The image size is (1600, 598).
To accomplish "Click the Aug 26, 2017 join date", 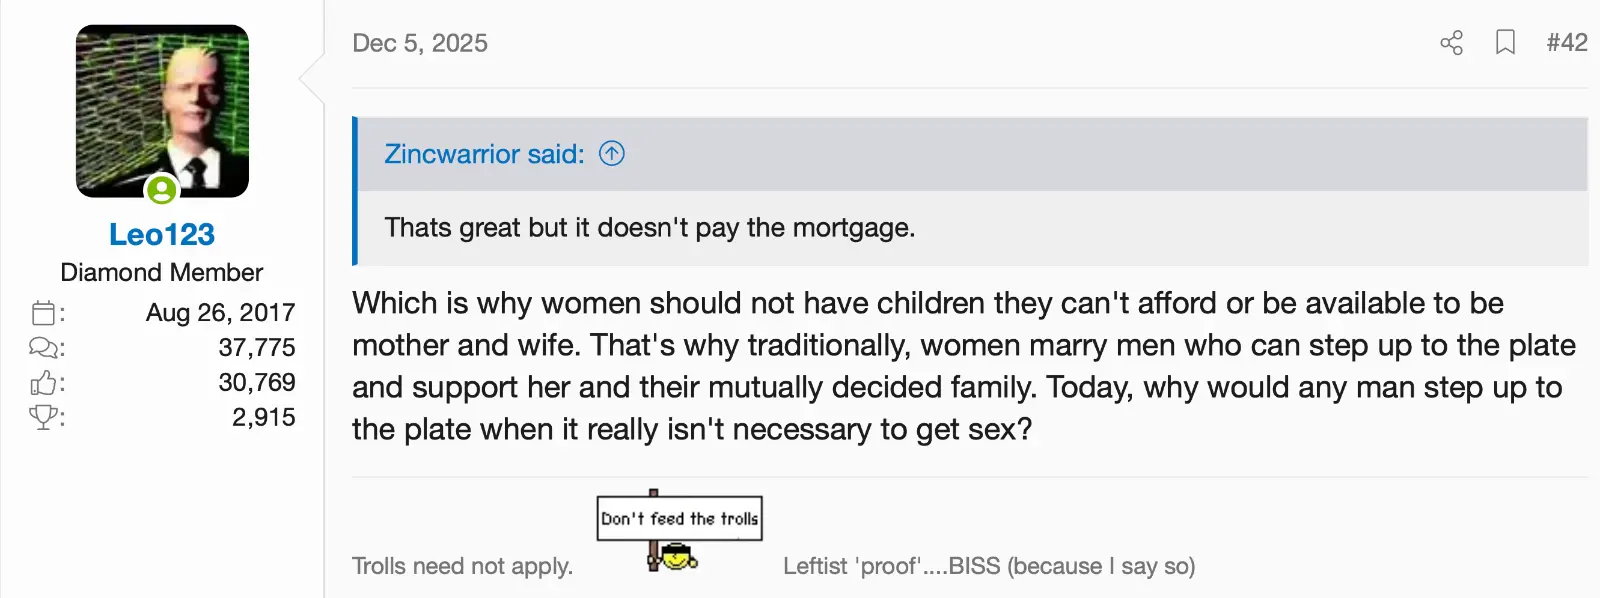I will 221,312.
